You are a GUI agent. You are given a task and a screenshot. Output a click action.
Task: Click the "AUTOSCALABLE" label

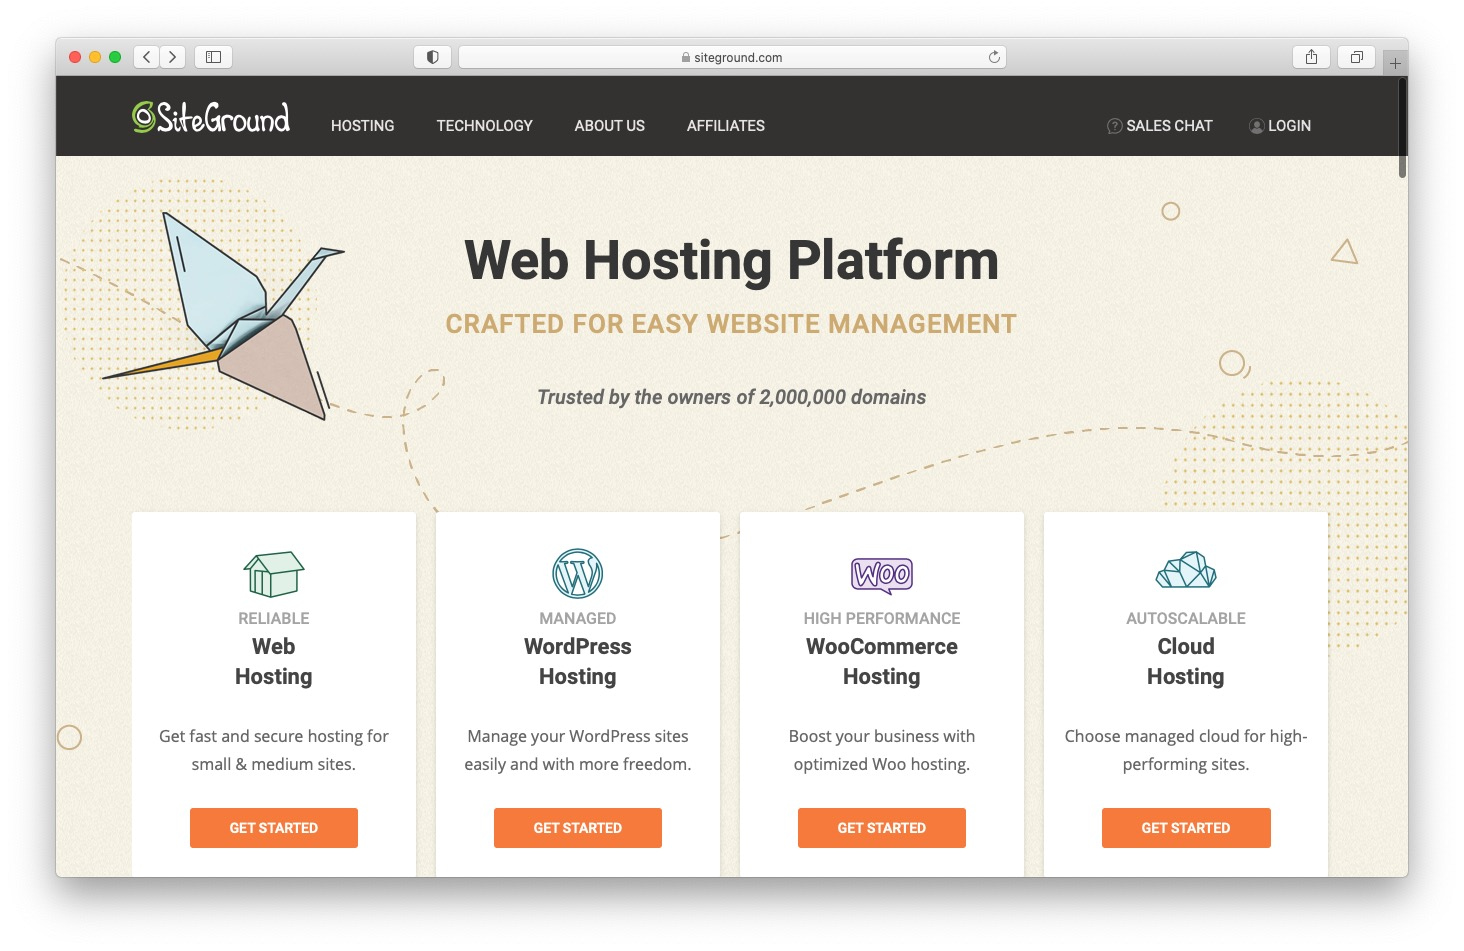(x=1186, y=618)
